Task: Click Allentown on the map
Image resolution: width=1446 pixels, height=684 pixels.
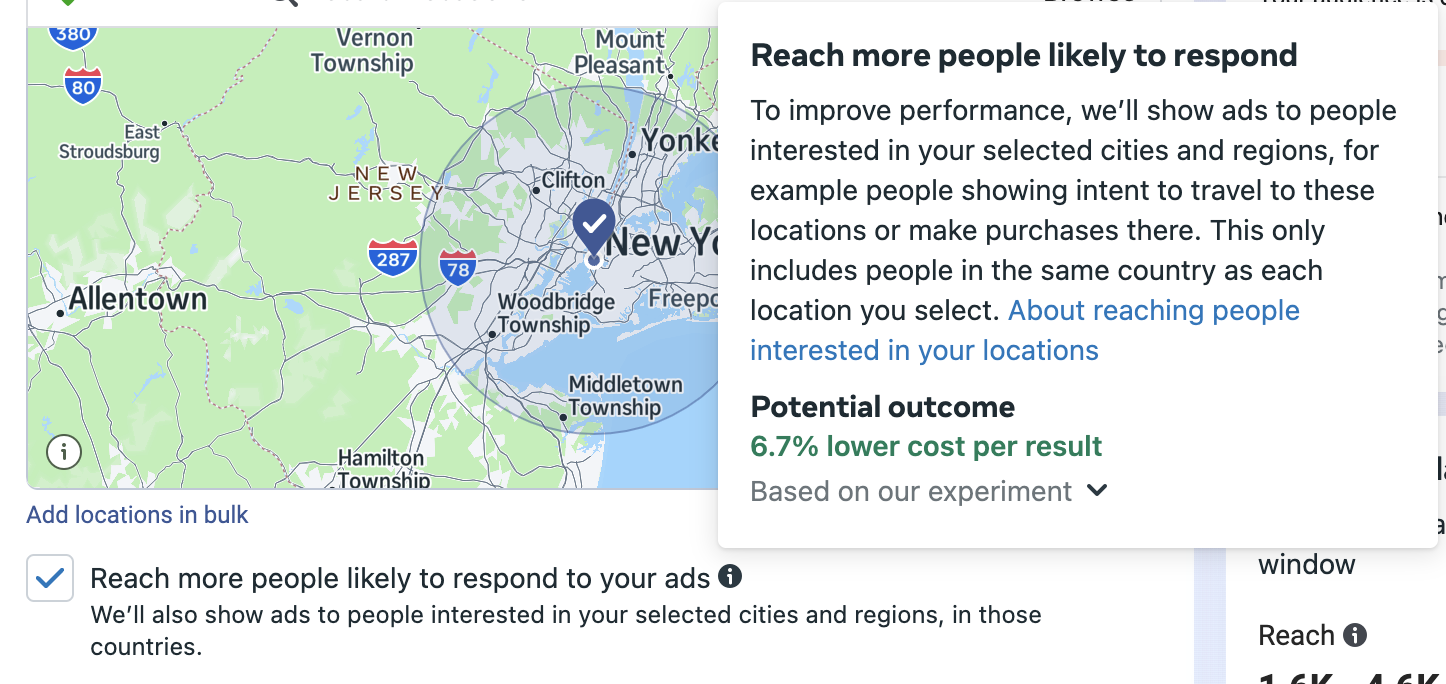Action: (138, 299)
